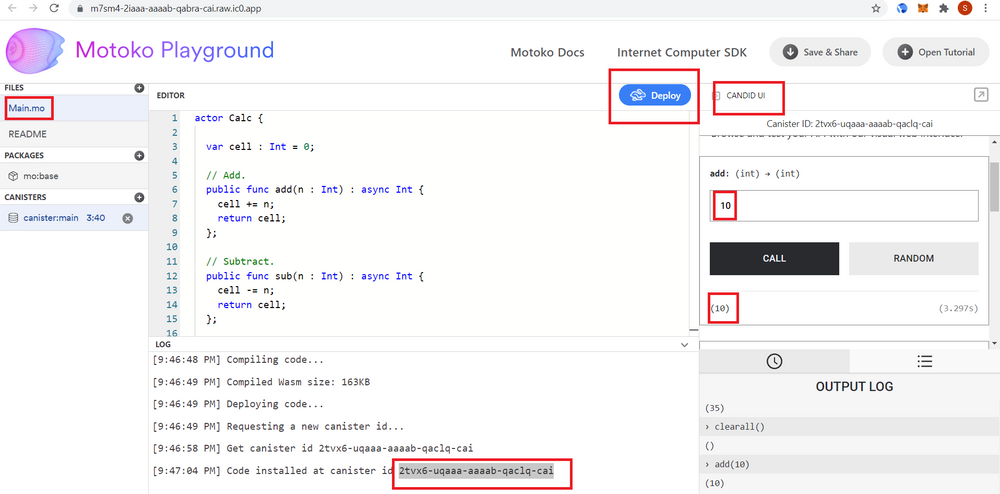Open Candid UI in new window icon
Viewport: 1000px width, 494px height.
[x=981, y=95]
